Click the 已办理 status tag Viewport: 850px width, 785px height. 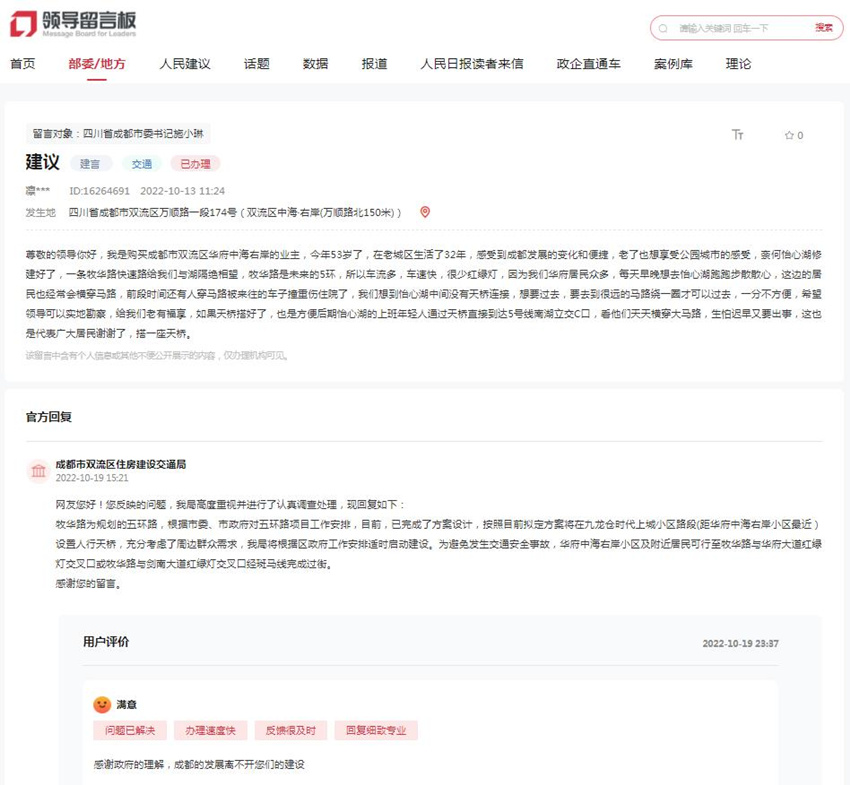coord(195,164)
